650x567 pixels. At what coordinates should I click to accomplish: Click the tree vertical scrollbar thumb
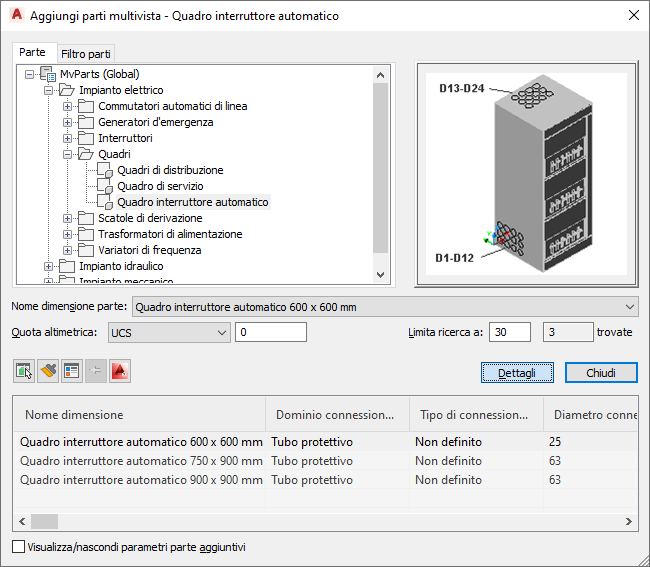[380, 168]
